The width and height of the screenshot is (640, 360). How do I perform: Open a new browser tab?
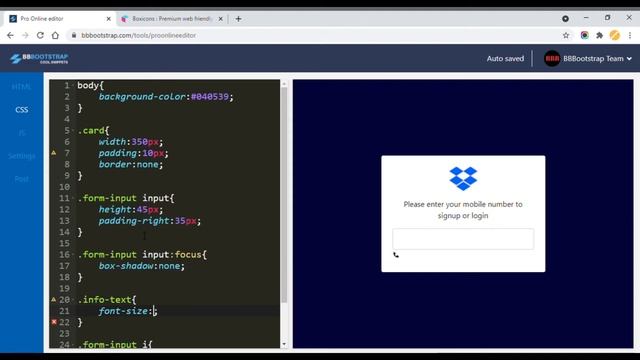click(x=238, y=19)
